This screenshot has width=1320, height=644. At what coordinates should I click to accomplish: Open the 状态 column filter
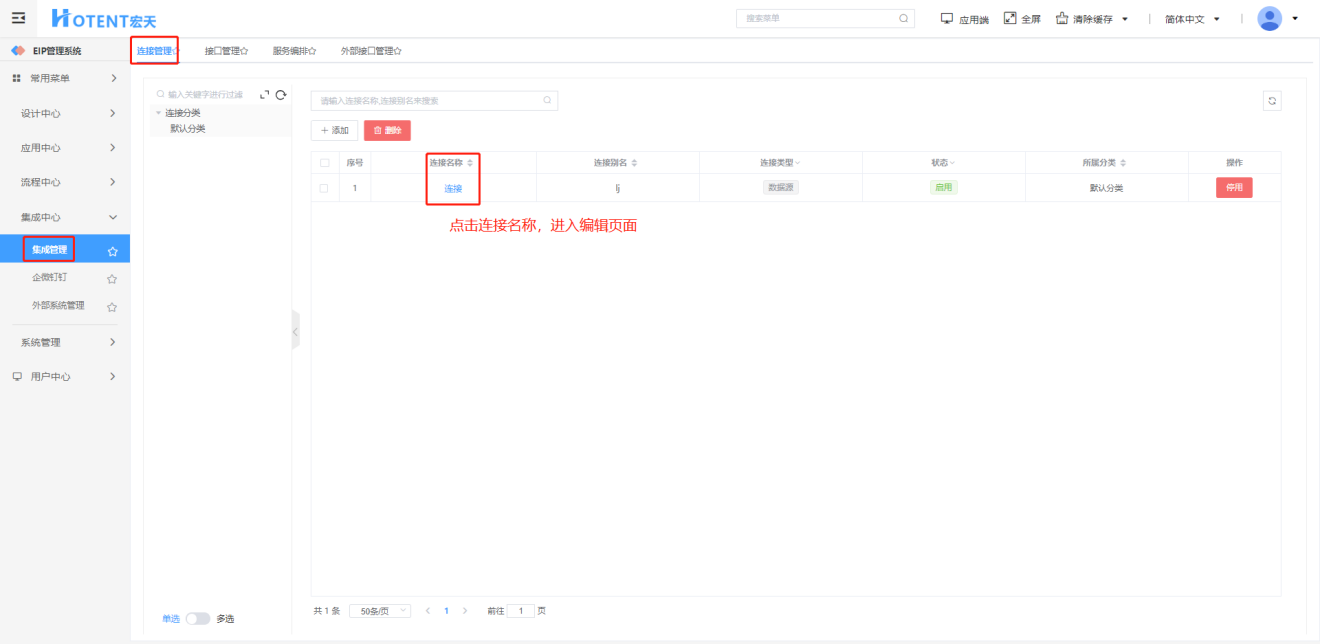click(x=952, y=163)
